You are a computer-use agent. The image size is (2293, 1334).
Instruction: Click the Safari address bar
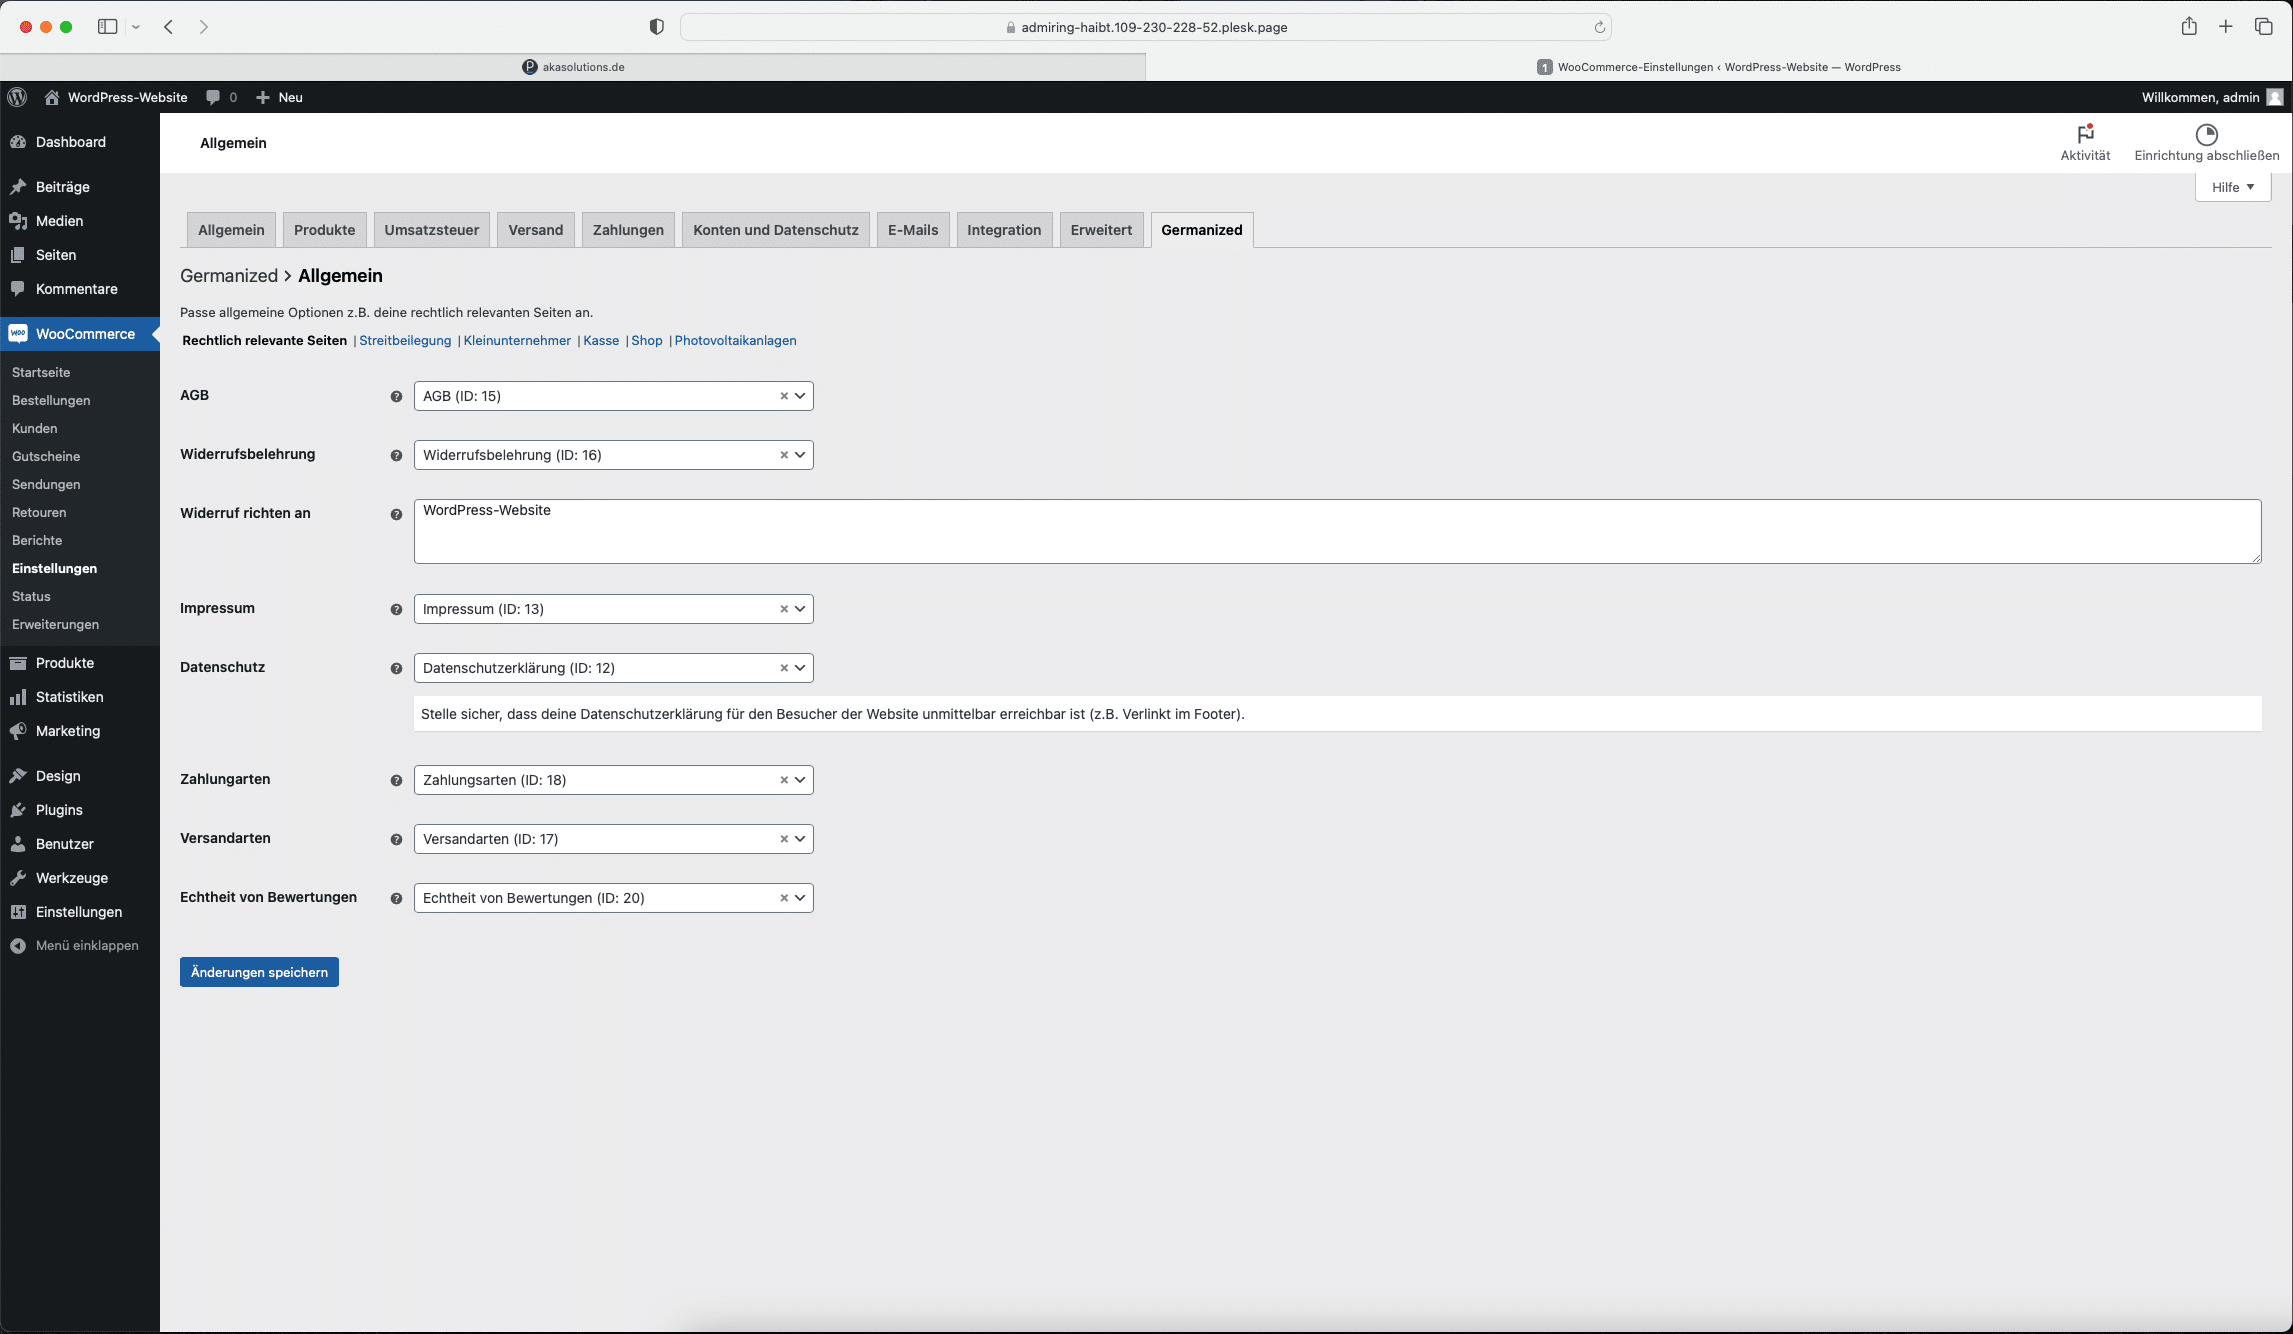[1145, 27]
